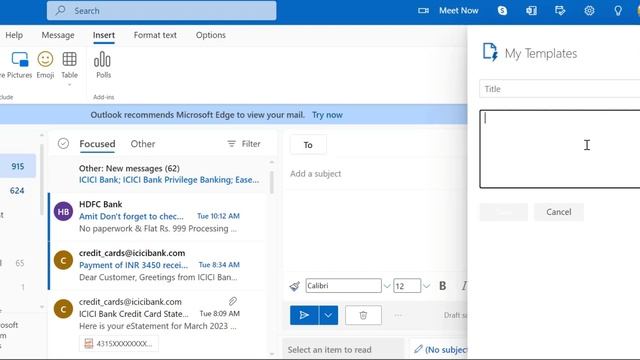Open the Skype icon in header
Screen dimensions: 640x360
coord(502,11)
